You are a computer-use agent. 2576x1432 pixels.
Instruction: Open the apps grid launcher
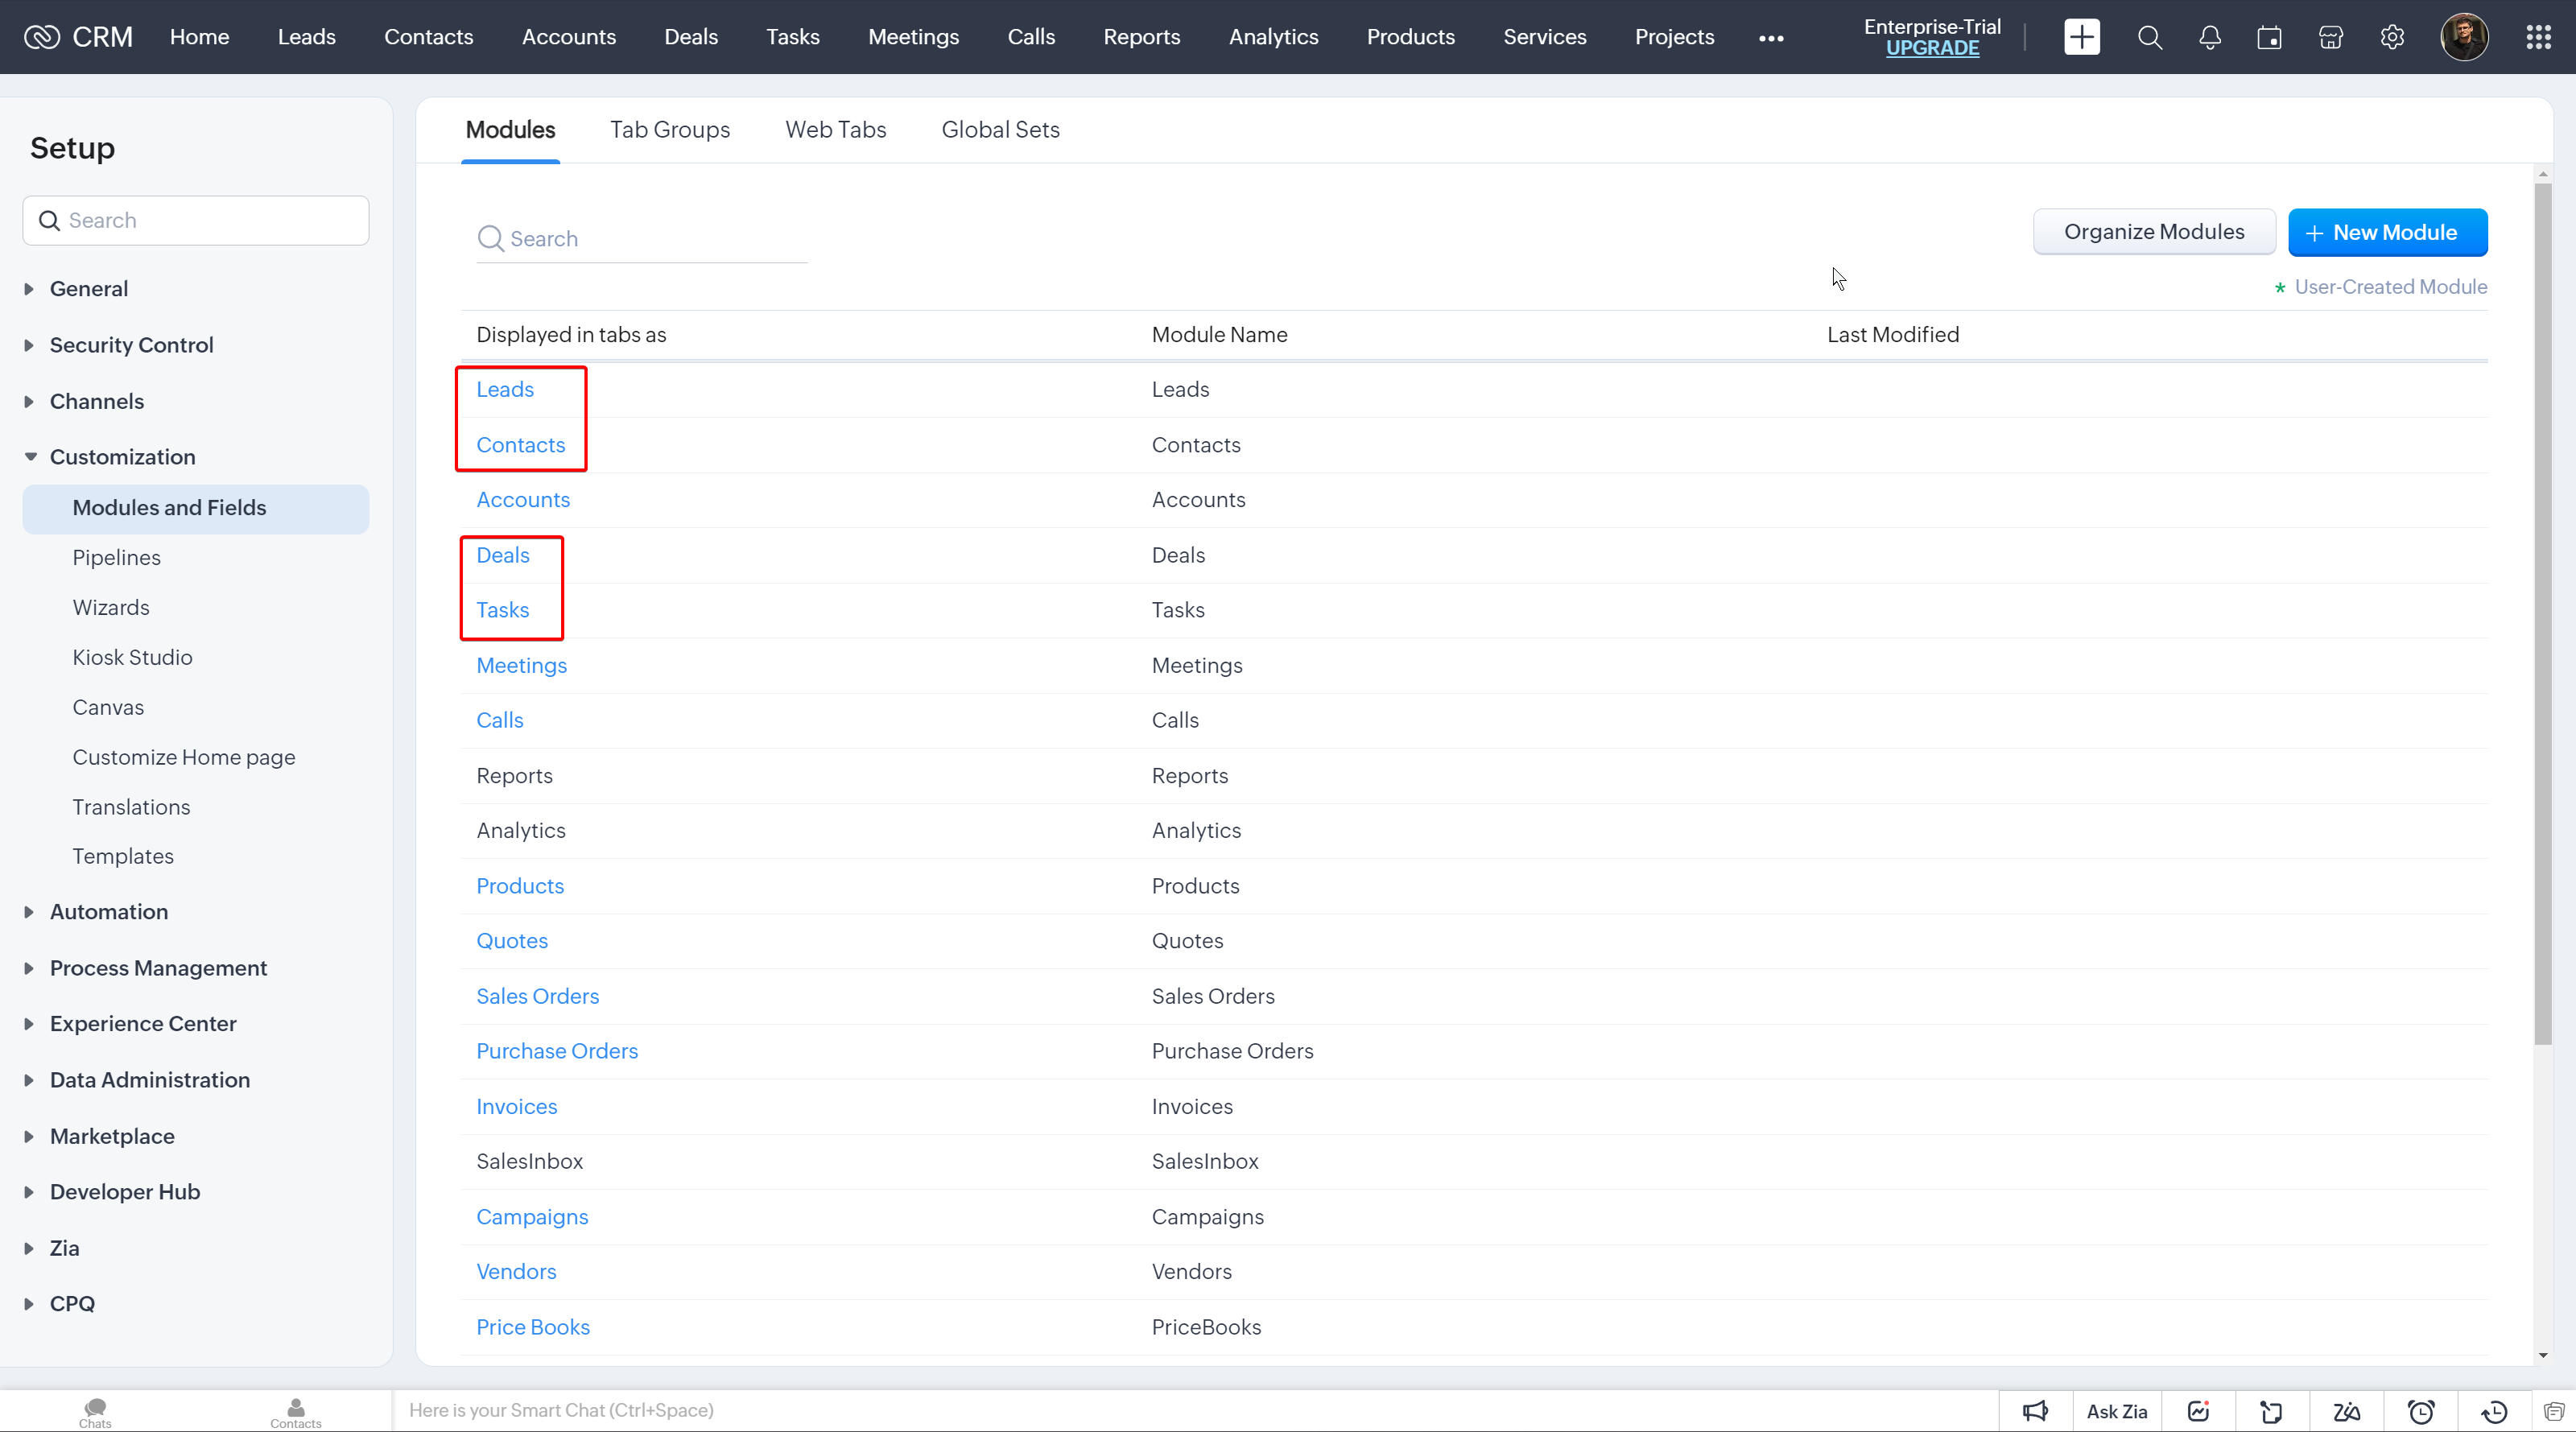[x=2538, y=37]
